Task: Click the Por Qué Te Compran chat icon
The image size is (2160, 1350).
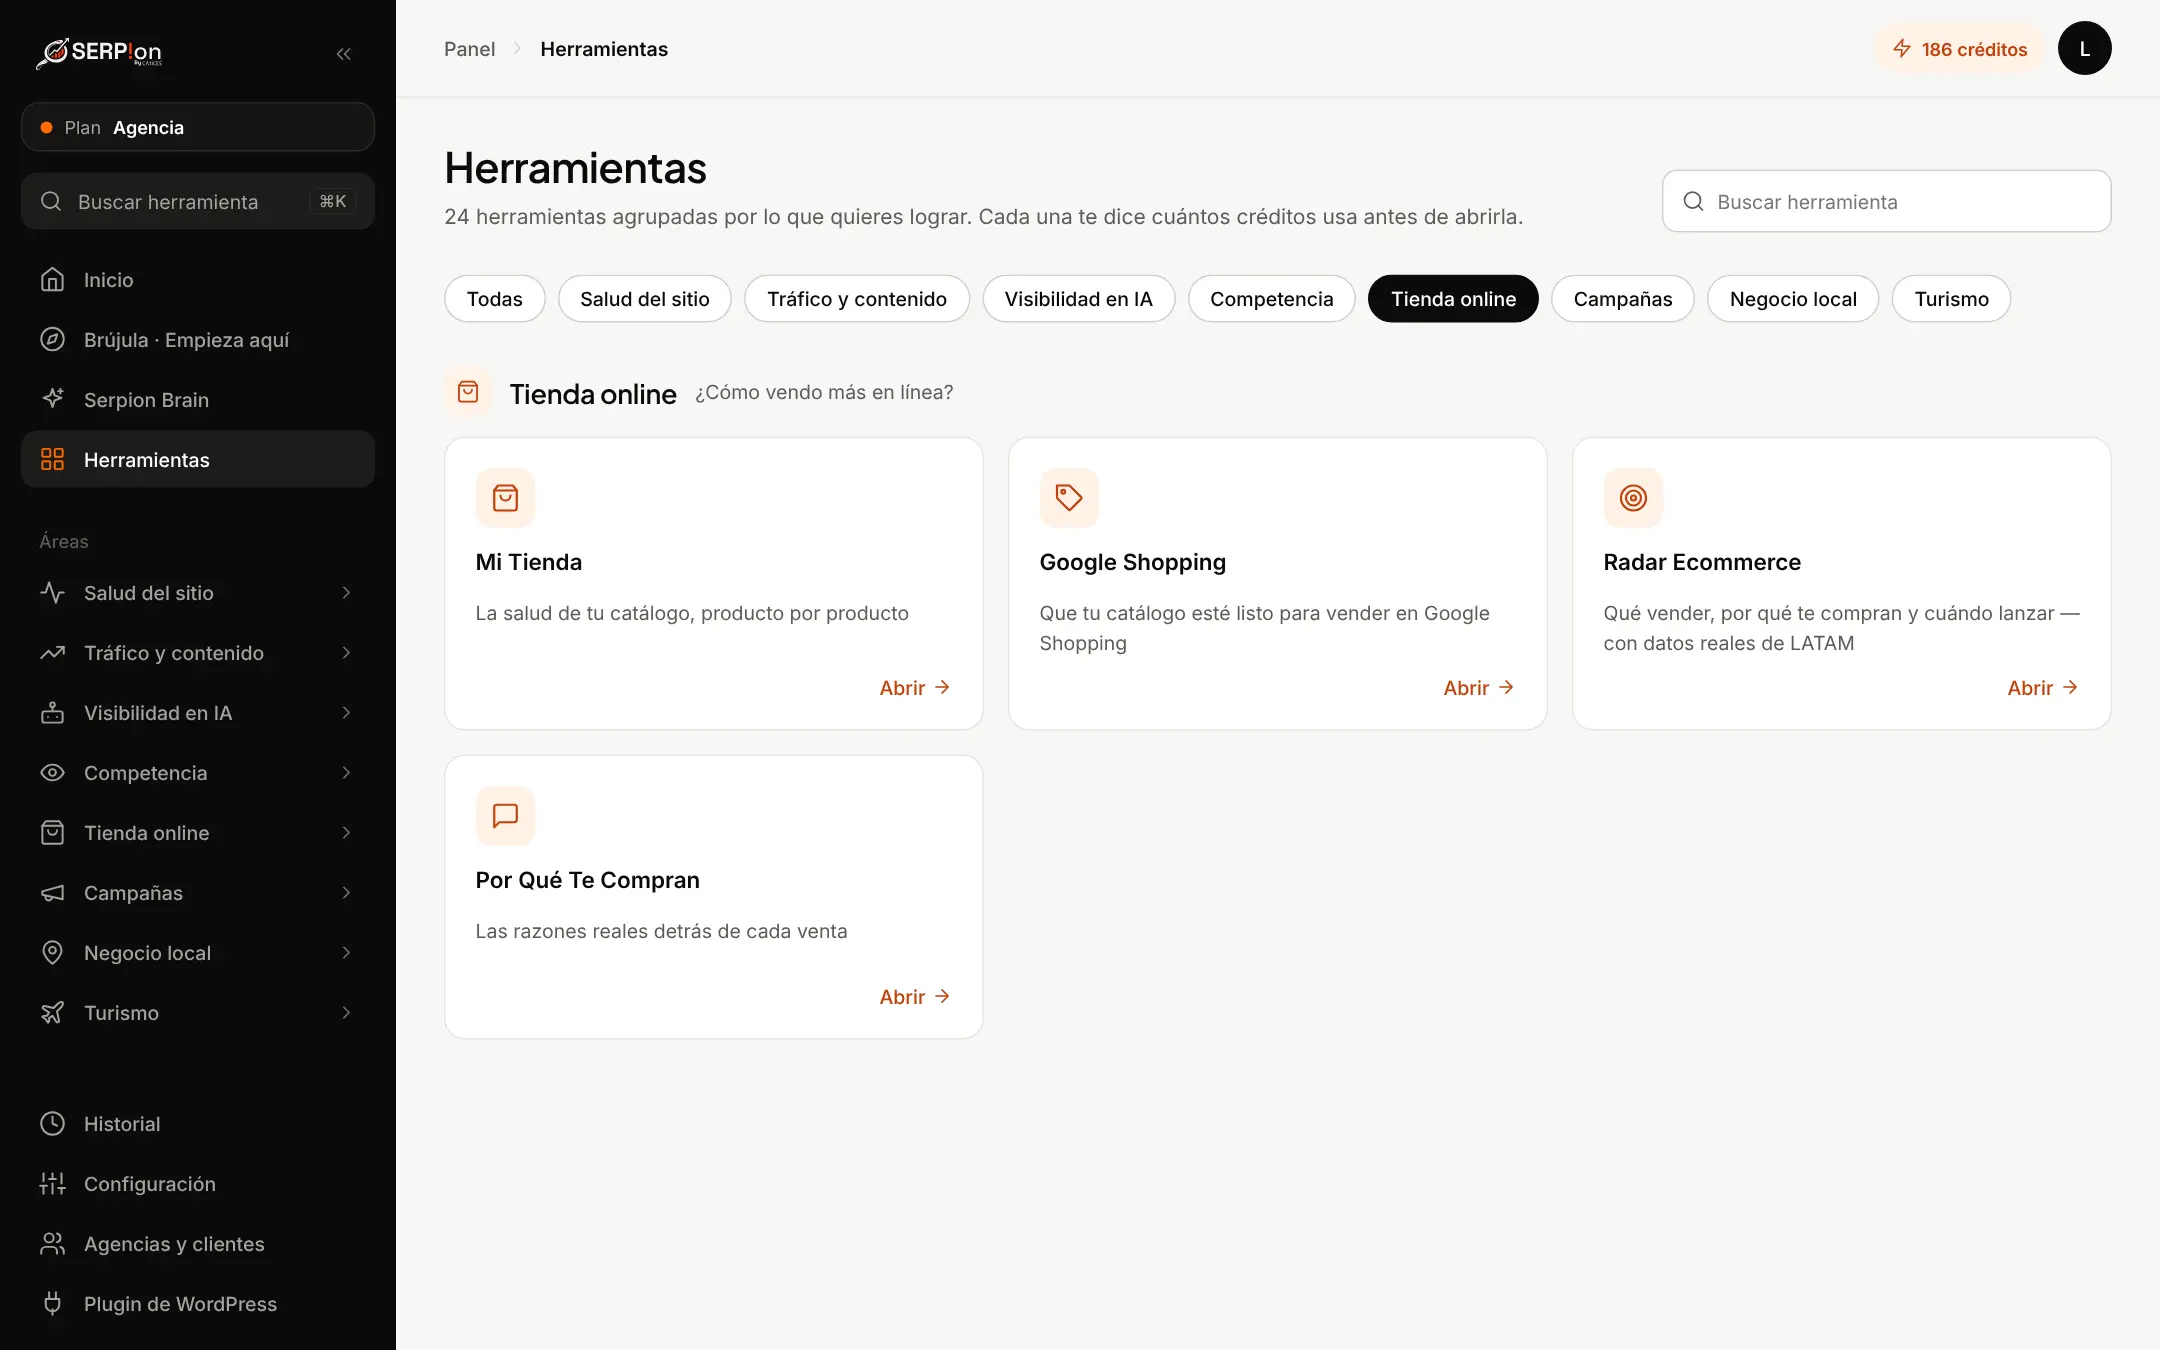Action: pos(505,816)
